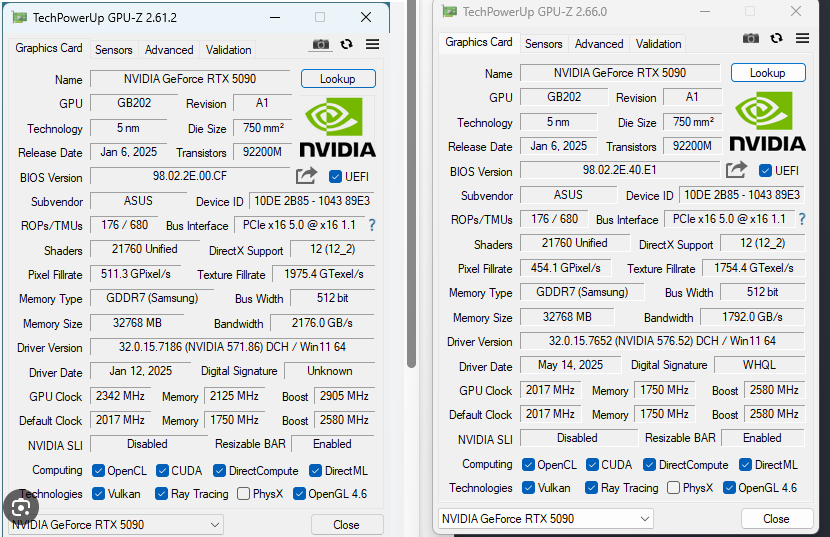Open Sensors tab in GPU-Z 2.66.0
Screen dimensions: 830x537
543,44
